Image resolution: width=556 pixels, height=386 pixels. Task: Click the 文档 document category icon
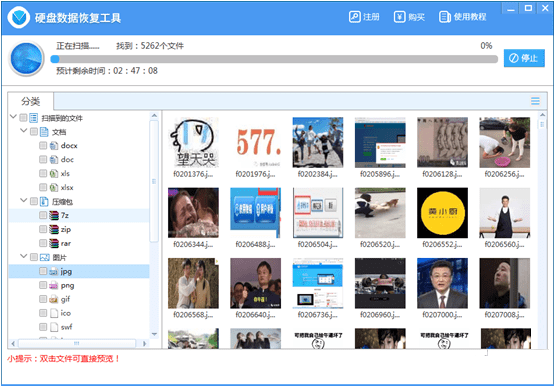pos(44,132)
